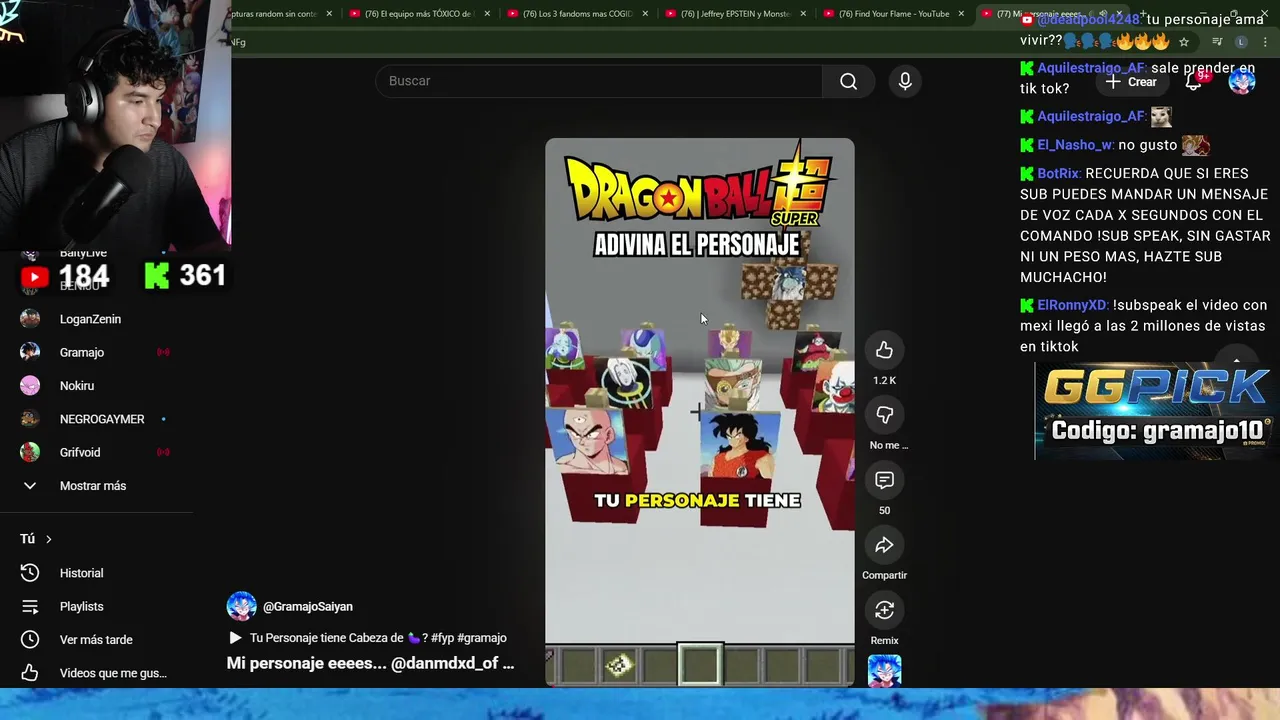Bookmark the page with the star icon
This screenshot has width=1280, height=720.
click(1184, 42)
